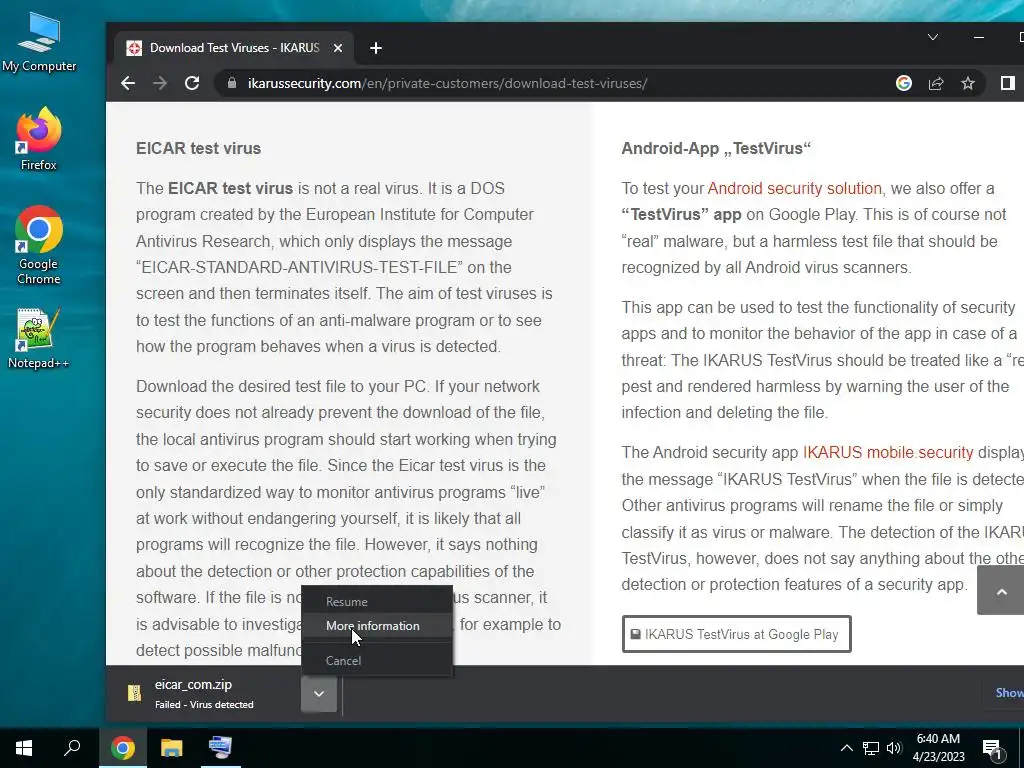The image size is (1024, 768).
Task: Open a new tab with plus button
Action: tap(376, 48)
